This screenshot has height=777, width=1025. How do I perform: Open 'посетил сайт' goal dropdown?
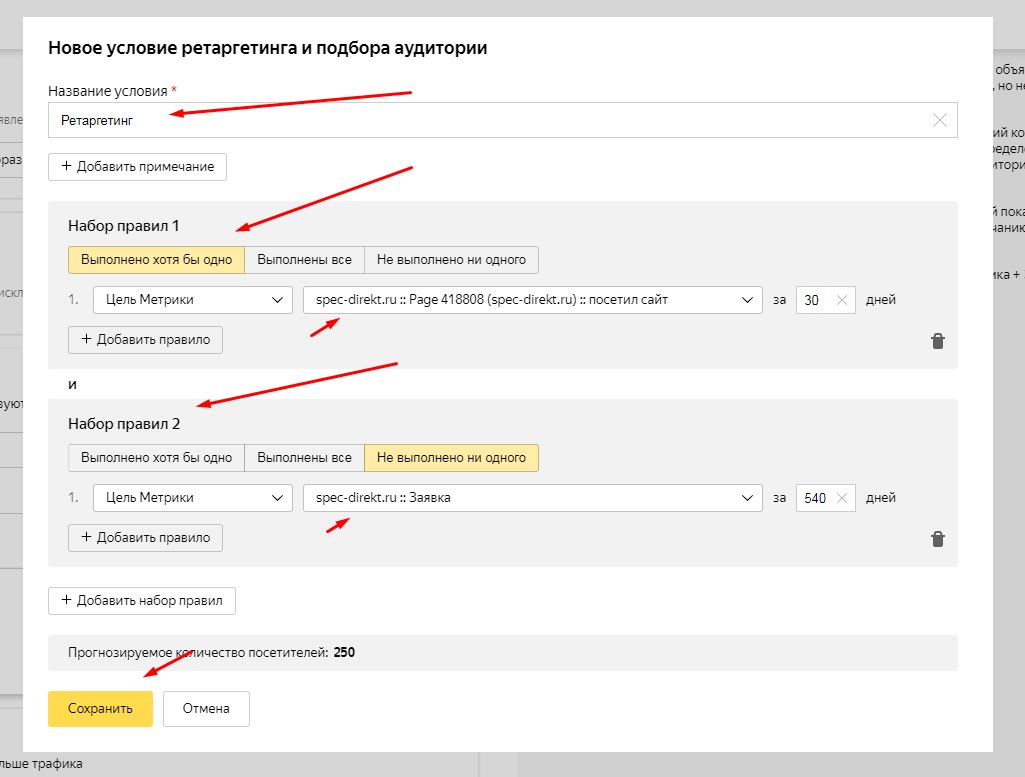click(532, 300)
